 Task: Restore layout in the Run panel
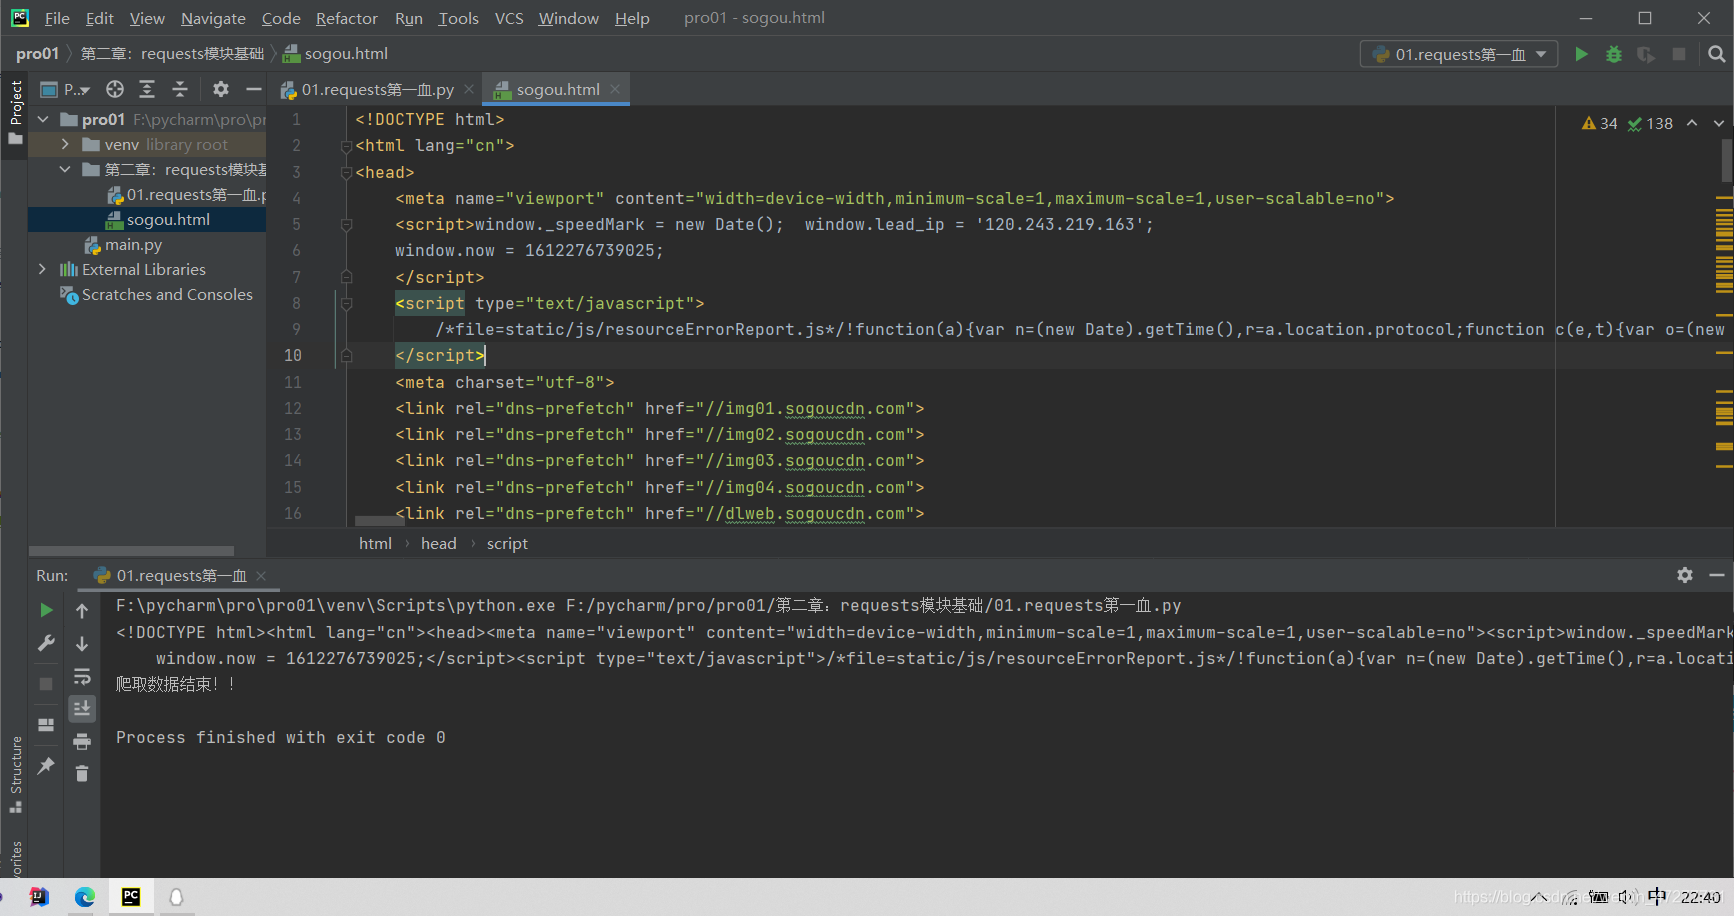(x=46, y=725)
